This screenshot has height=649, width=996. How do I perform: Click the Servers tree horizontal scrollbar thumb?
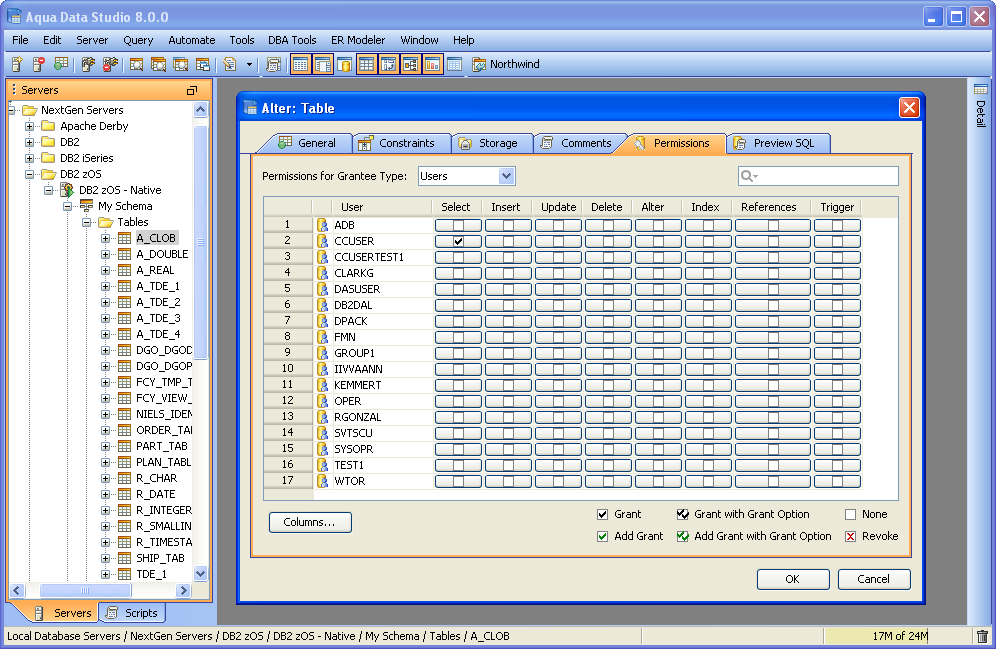pyautogui.click(x=86, y=591)
